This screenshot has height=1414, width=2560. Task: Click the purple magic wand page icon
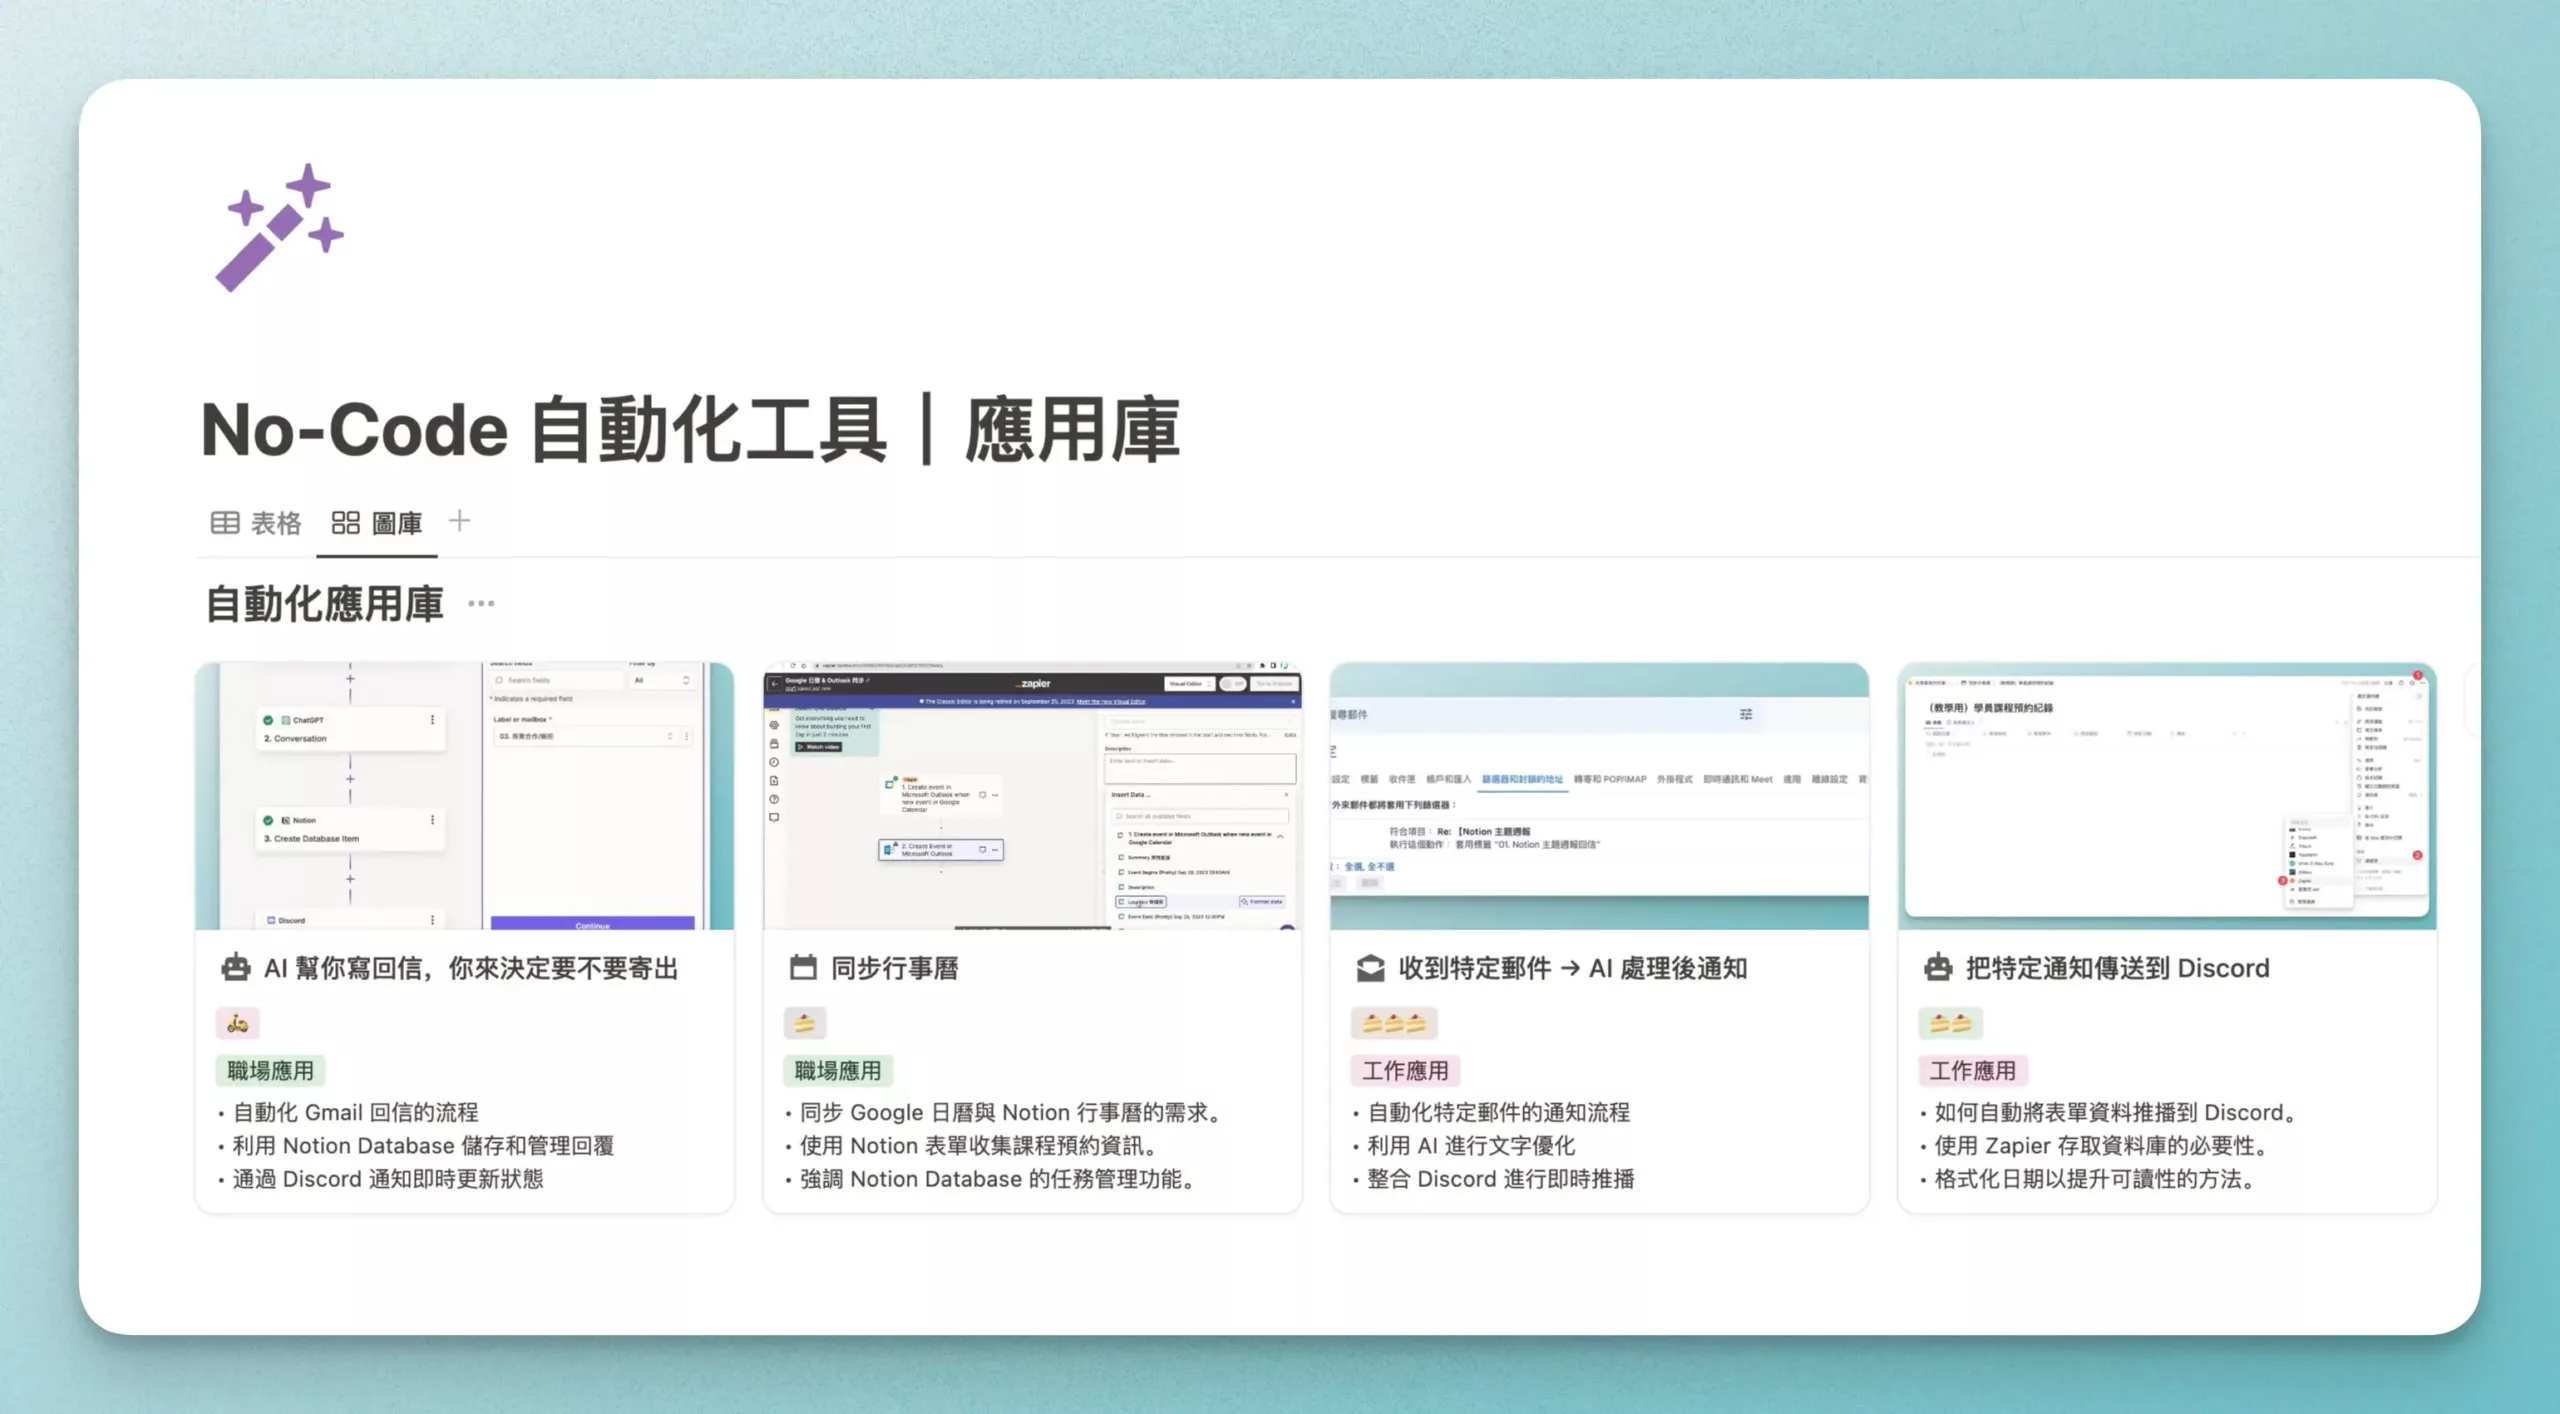coord(279,227)
